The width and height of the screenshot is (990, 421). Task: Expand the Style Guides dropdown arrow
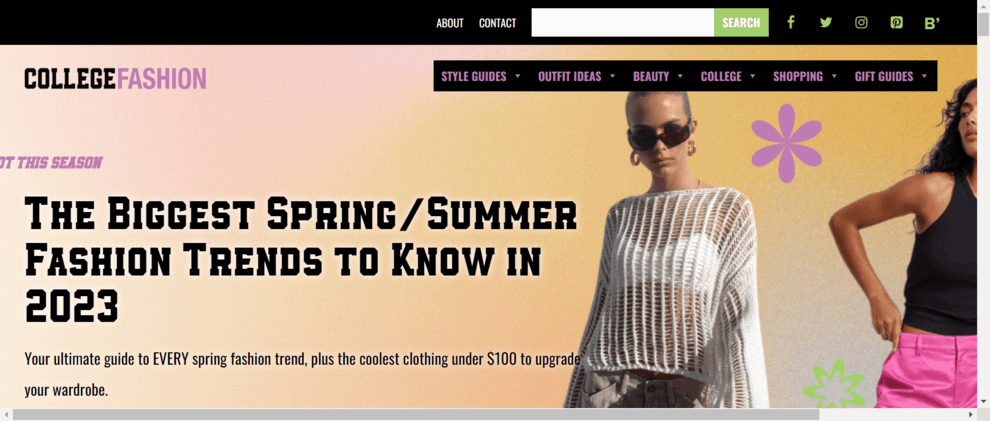(518, 76)
